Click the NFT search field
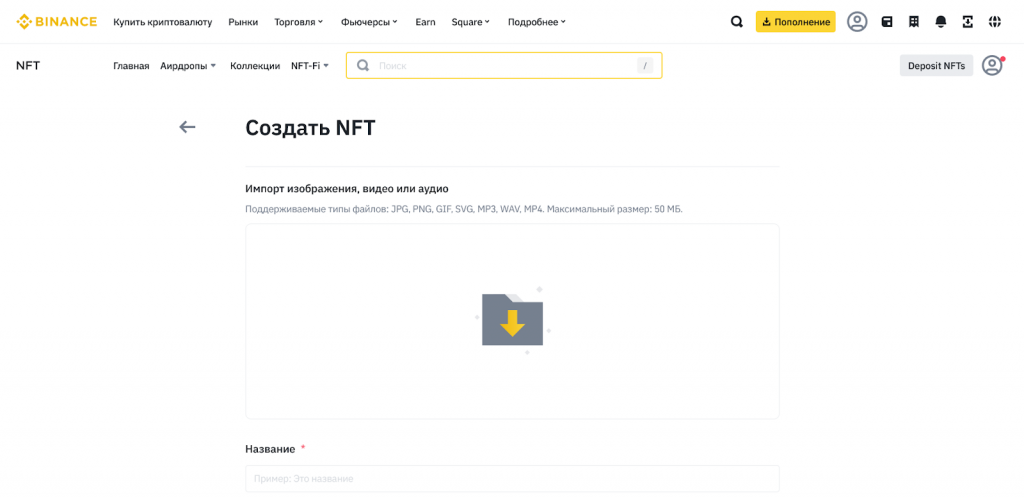 504,66
